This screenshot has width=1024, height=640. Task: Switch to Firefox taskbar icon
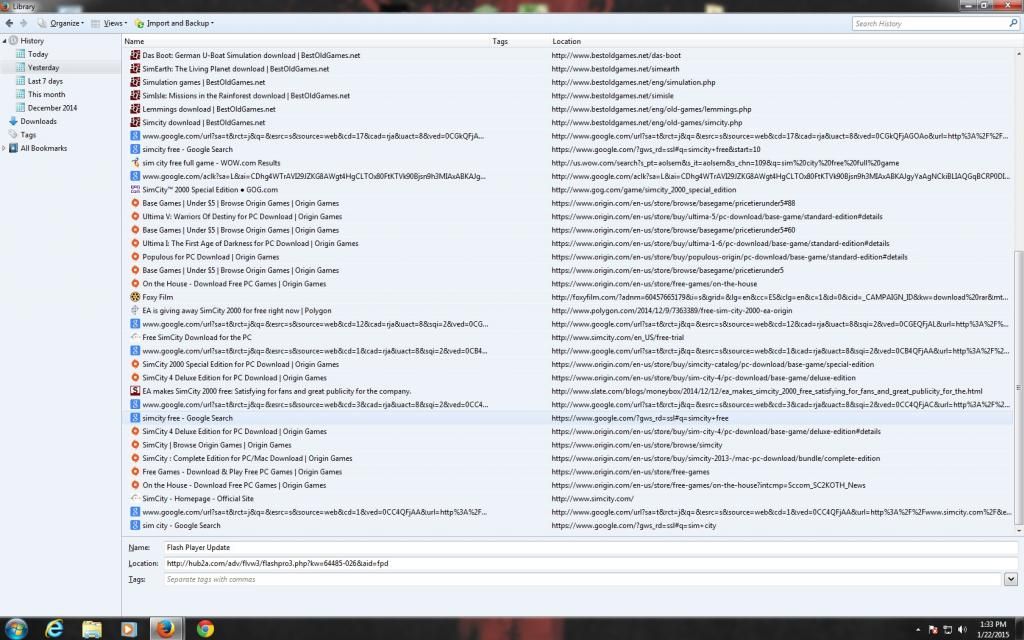point(166,628)
